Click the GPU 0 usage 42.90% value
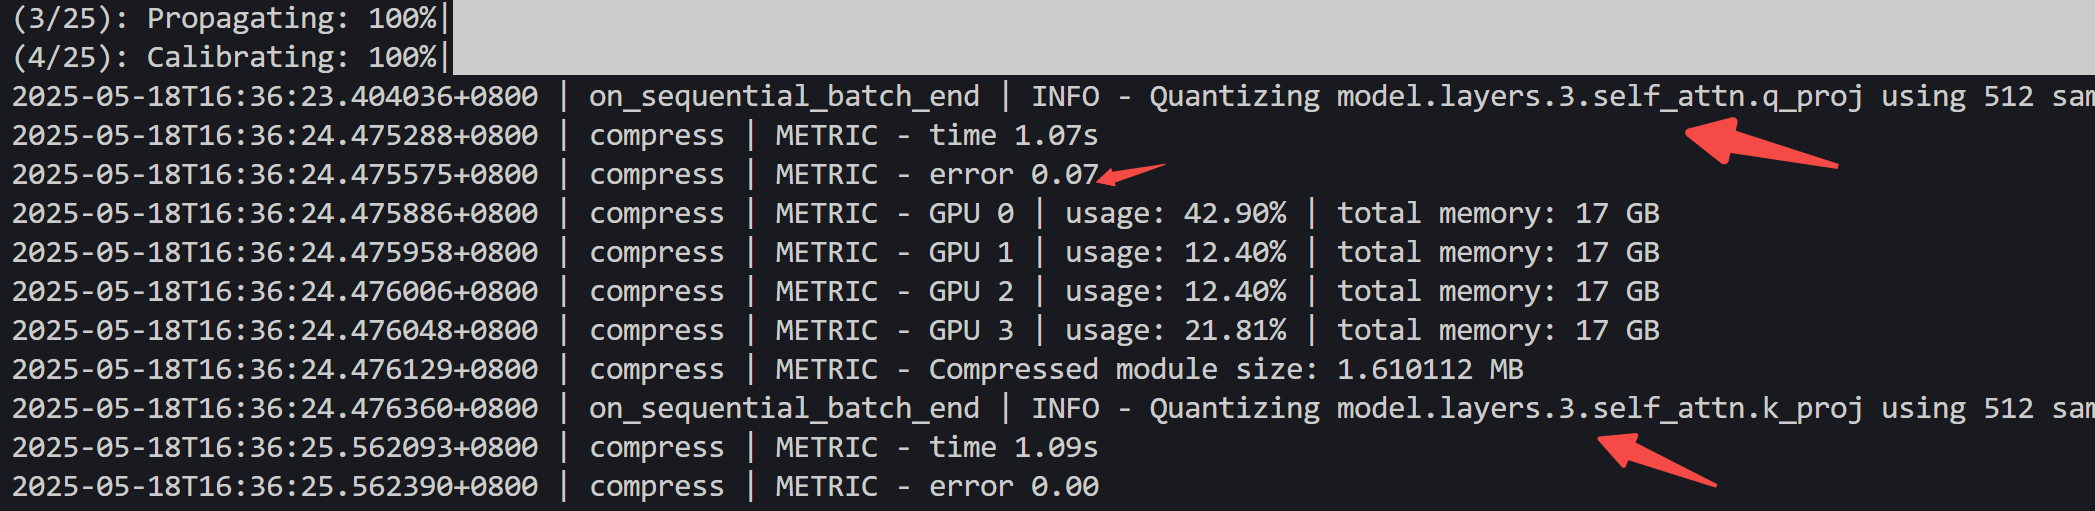This screenshot has height=511, width=2095. pyautogui.click(x=1234, y=214)
